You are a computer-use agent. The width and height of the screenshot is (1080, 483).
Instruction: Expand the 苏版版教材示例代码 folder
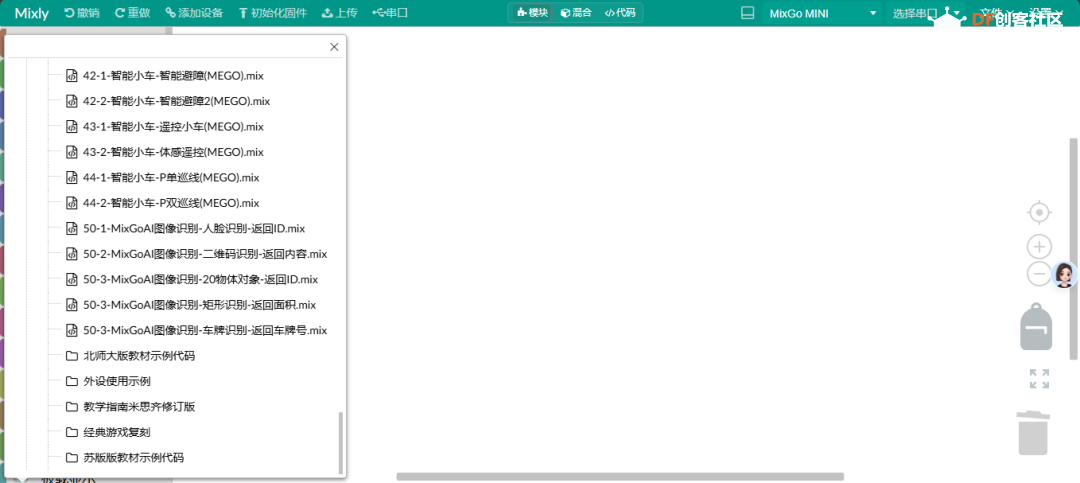(134, 458)
